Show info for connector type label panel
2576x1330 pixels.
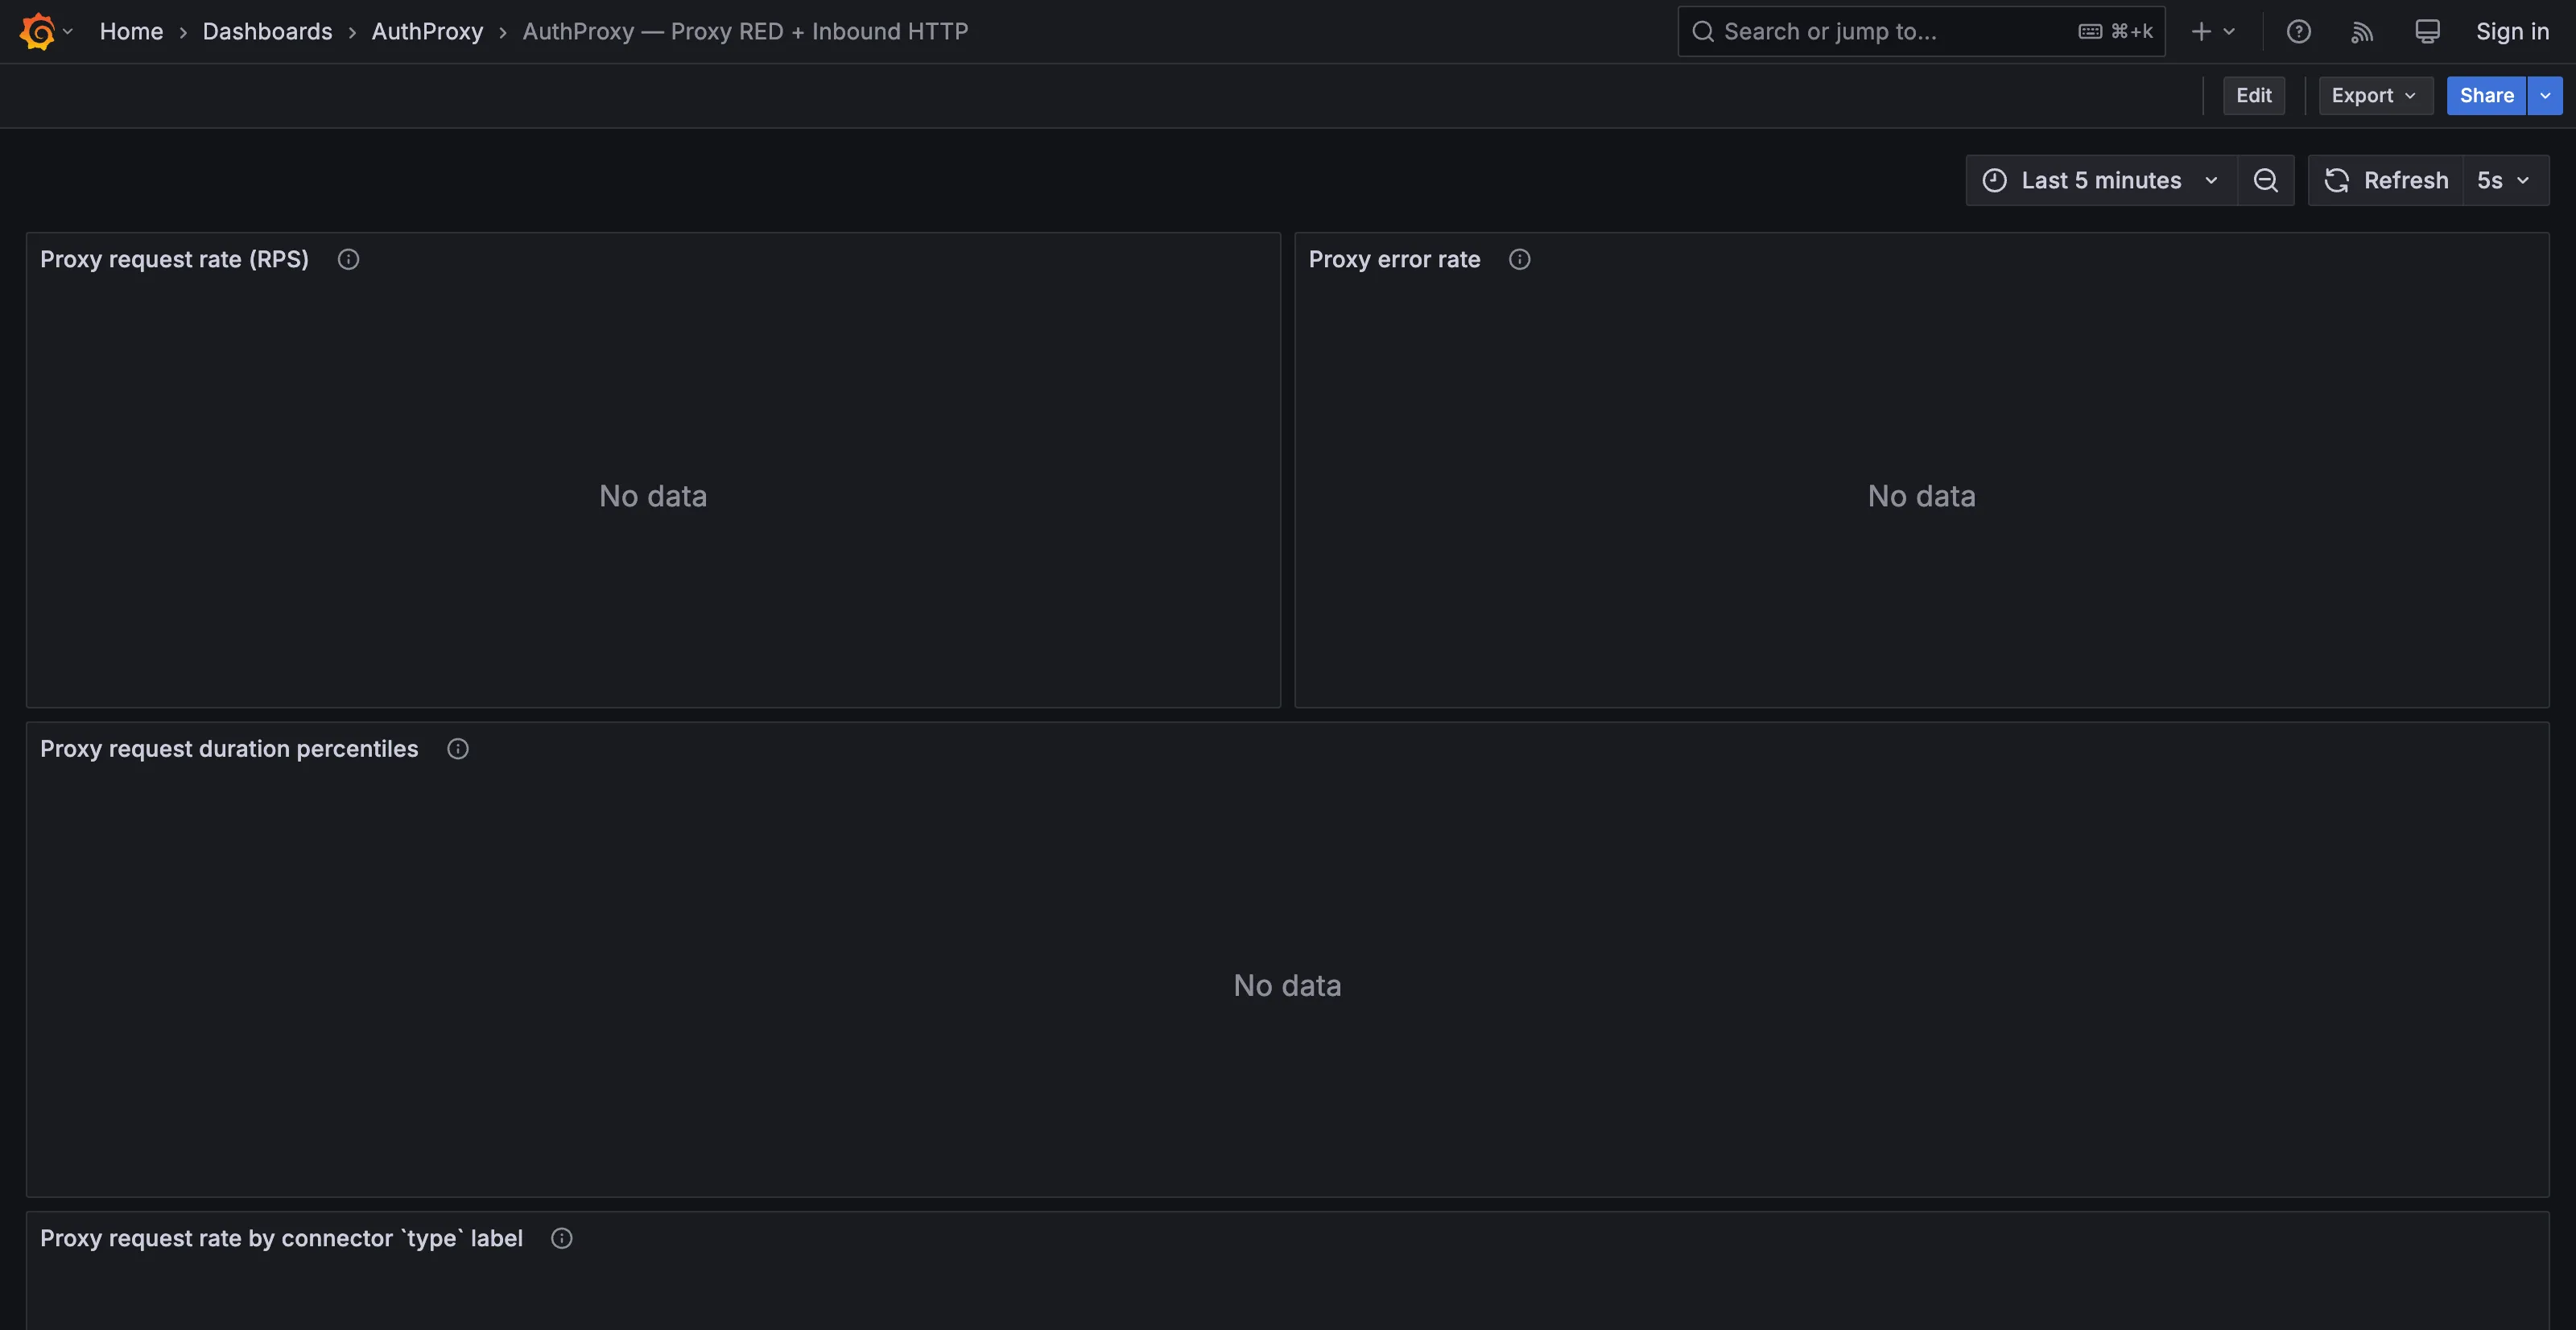click(561, 1238)
